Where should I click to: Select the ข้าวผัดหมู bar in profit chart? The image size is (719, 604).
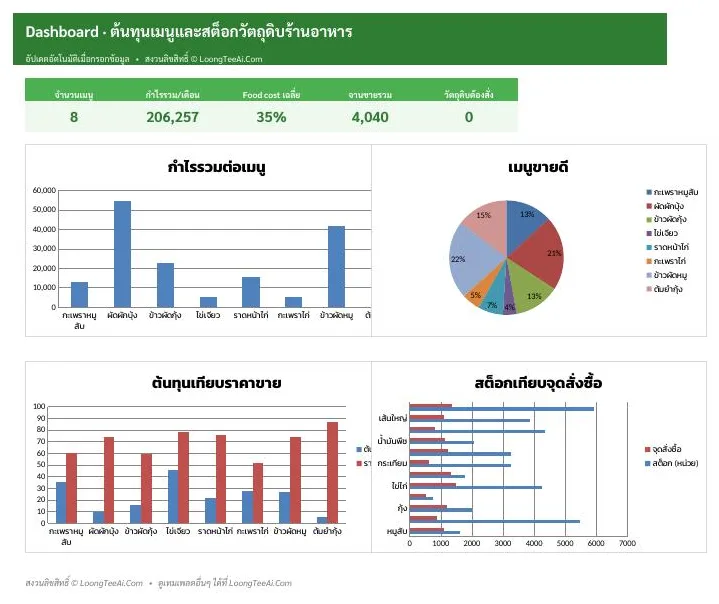tap(336, 266)
